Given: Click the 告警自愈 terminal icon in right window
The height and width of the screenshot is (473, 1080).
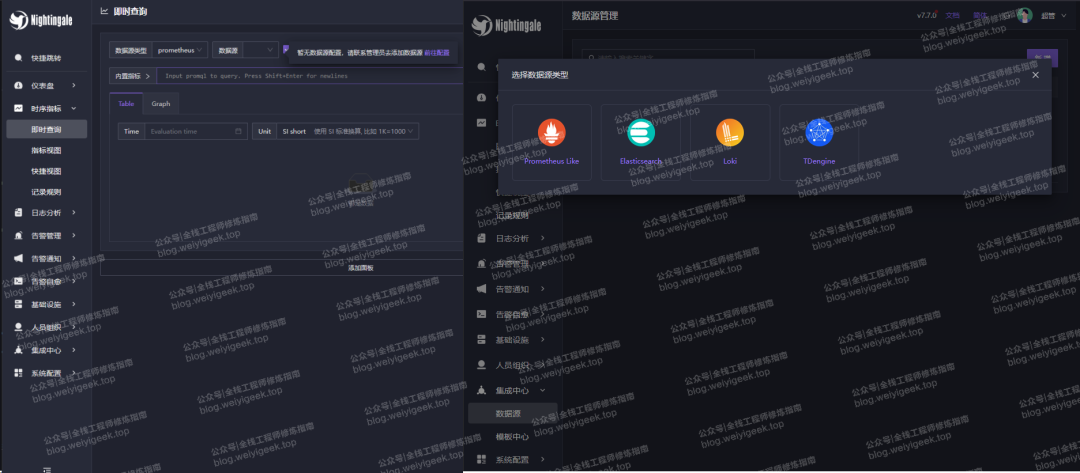Looking at the screenshot, I should point(482,314).
